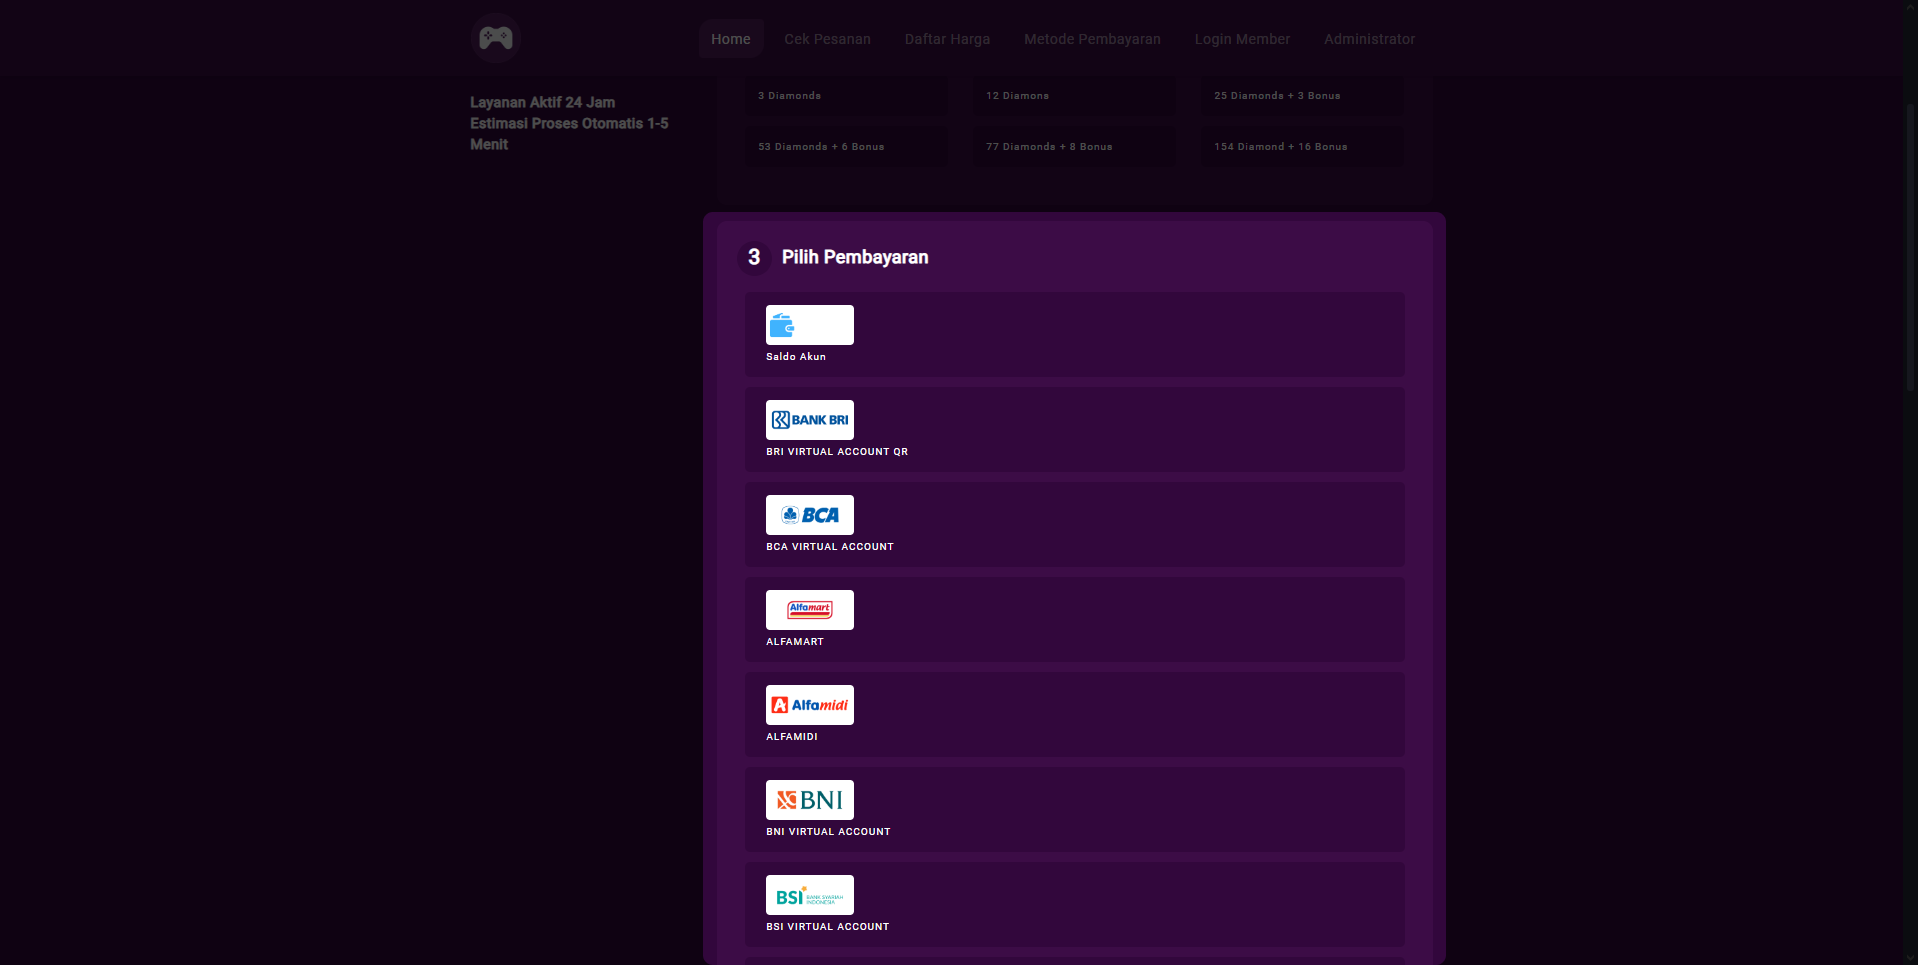Select BSI VIRTUAL ACCOUNT label
This screenshot has height=965, width=1918.
[x=828, y=927]
